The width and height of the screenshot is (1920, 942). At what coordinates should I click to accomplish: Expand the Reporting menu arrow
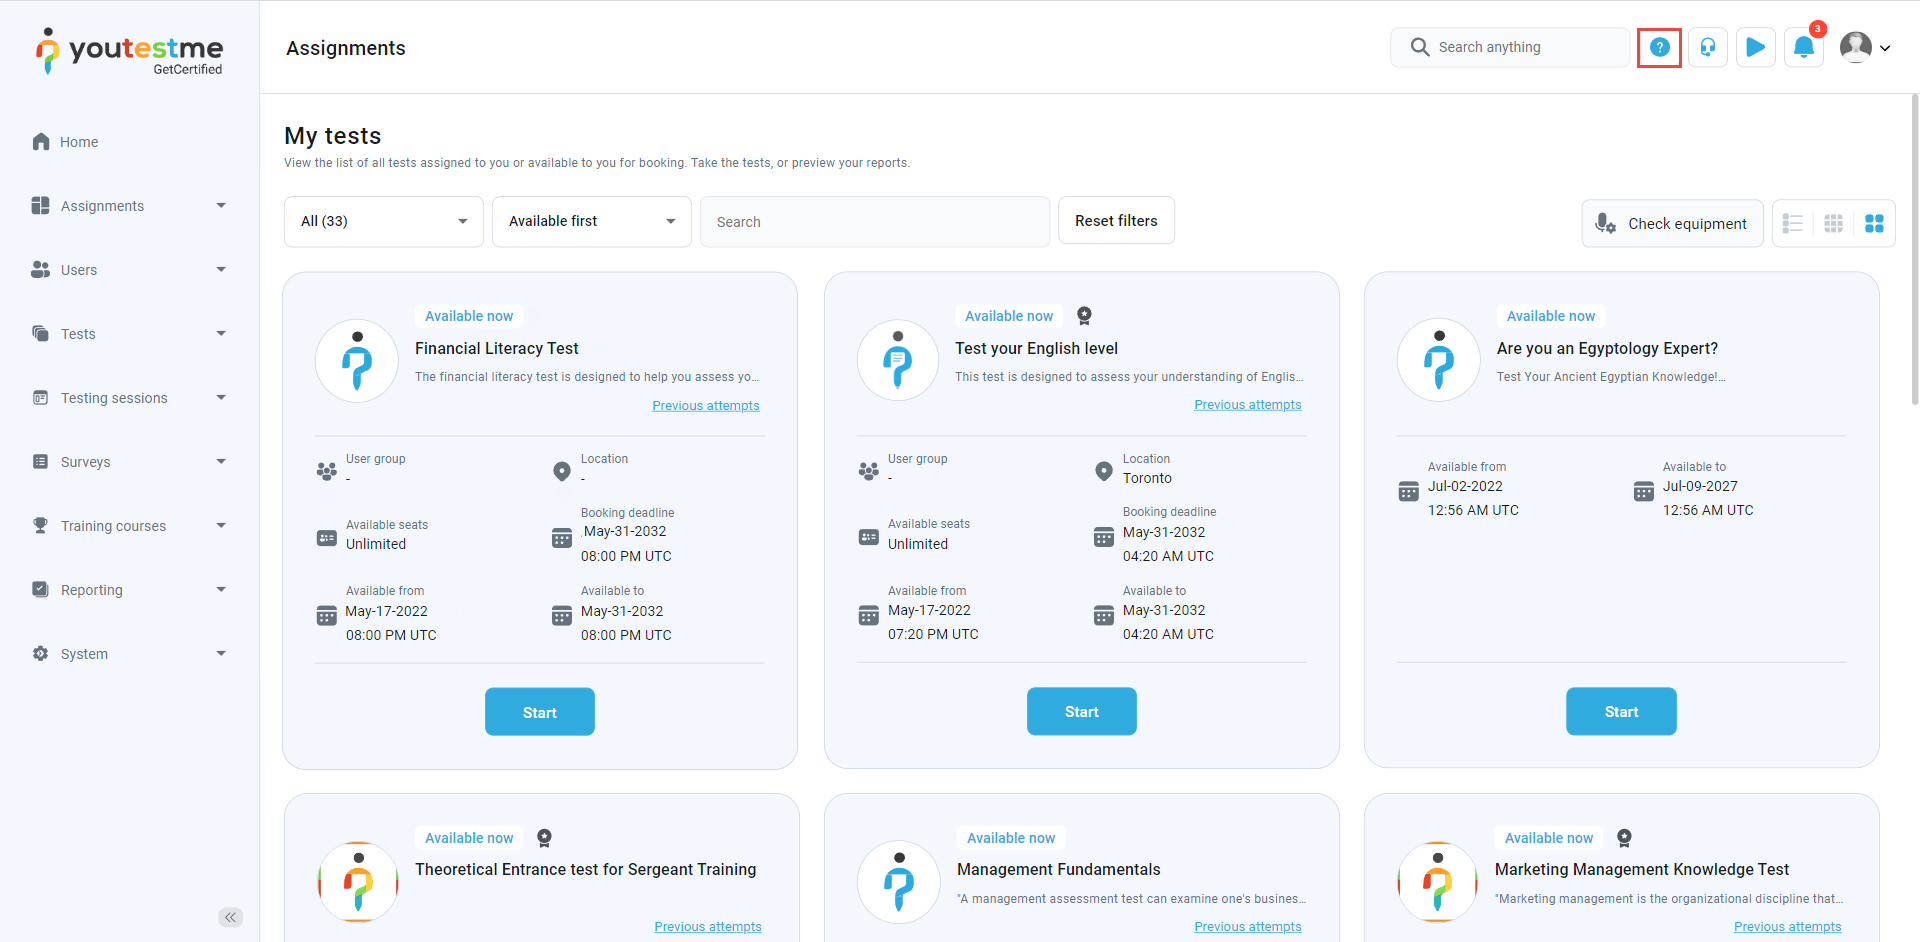pos(221,589)
